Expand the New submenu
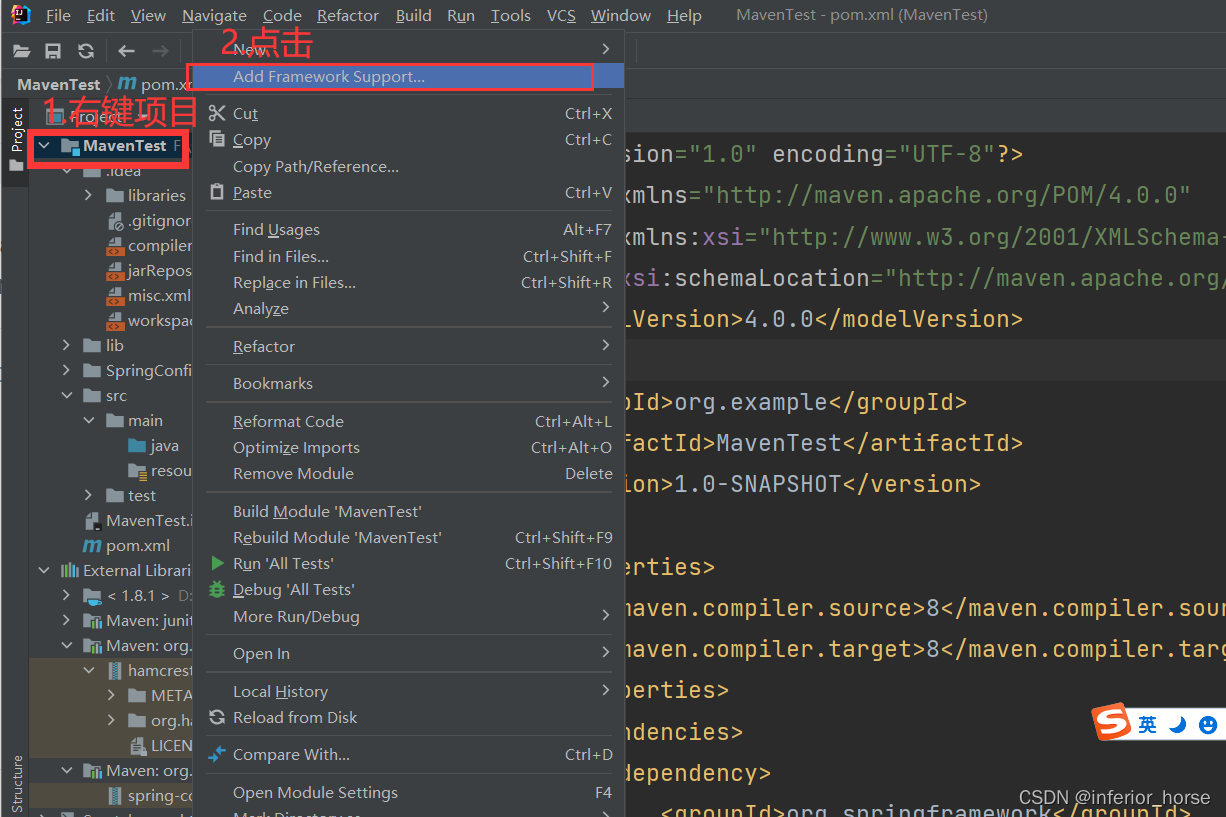 pos(604,48)
